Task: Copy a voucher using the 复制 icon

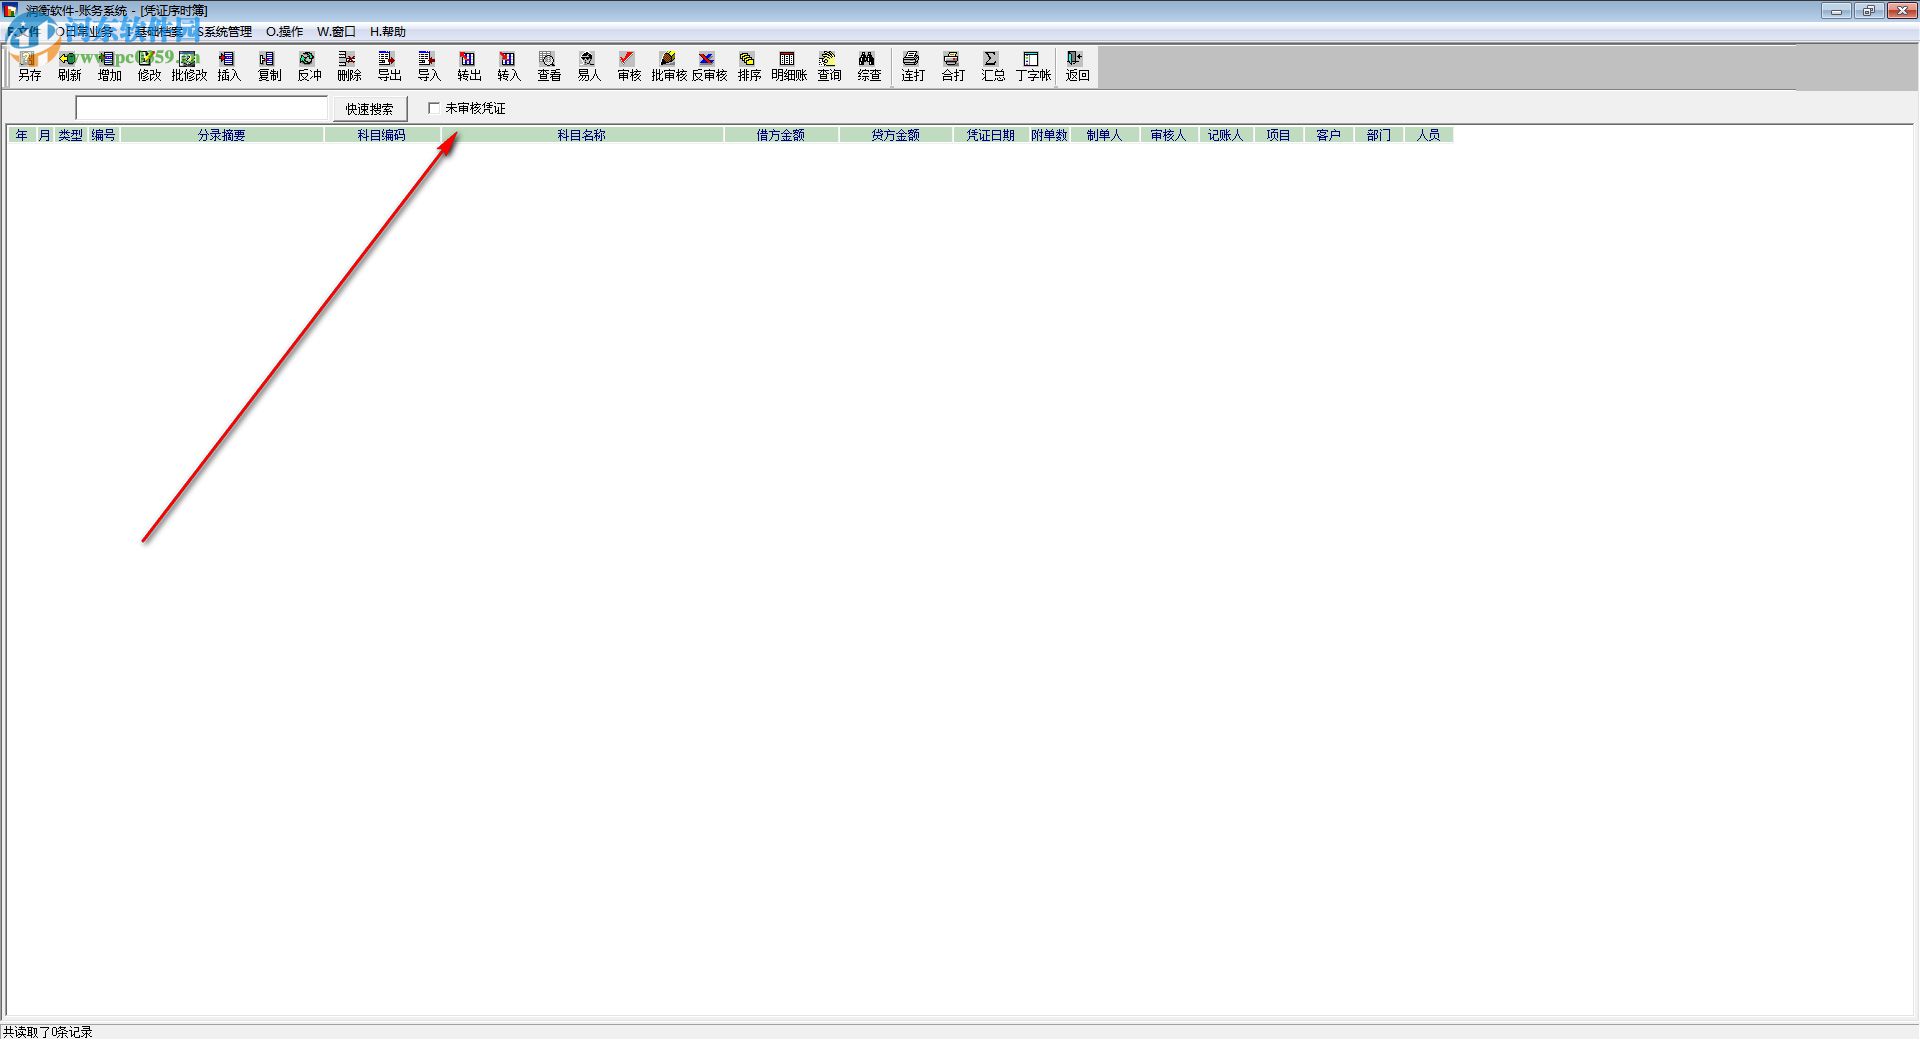Action: pyautogui.click(x=269, y=66)
